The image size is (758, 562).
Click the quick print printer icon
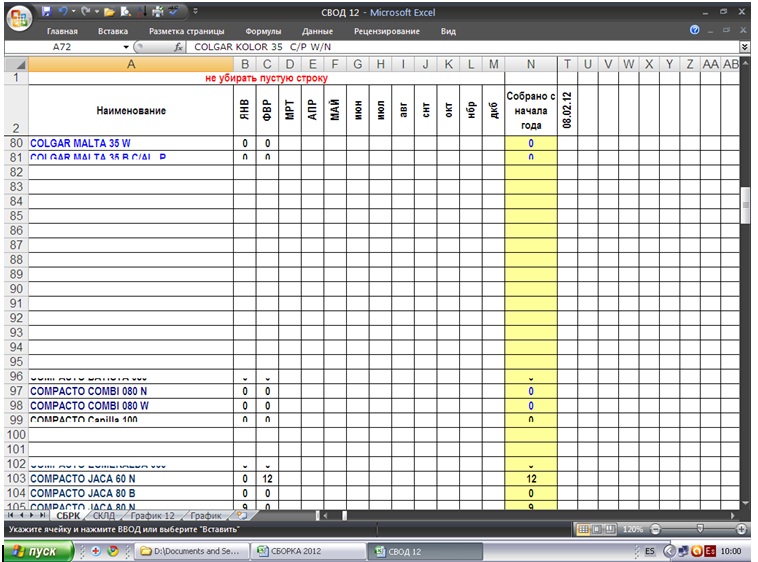[158, 12]
